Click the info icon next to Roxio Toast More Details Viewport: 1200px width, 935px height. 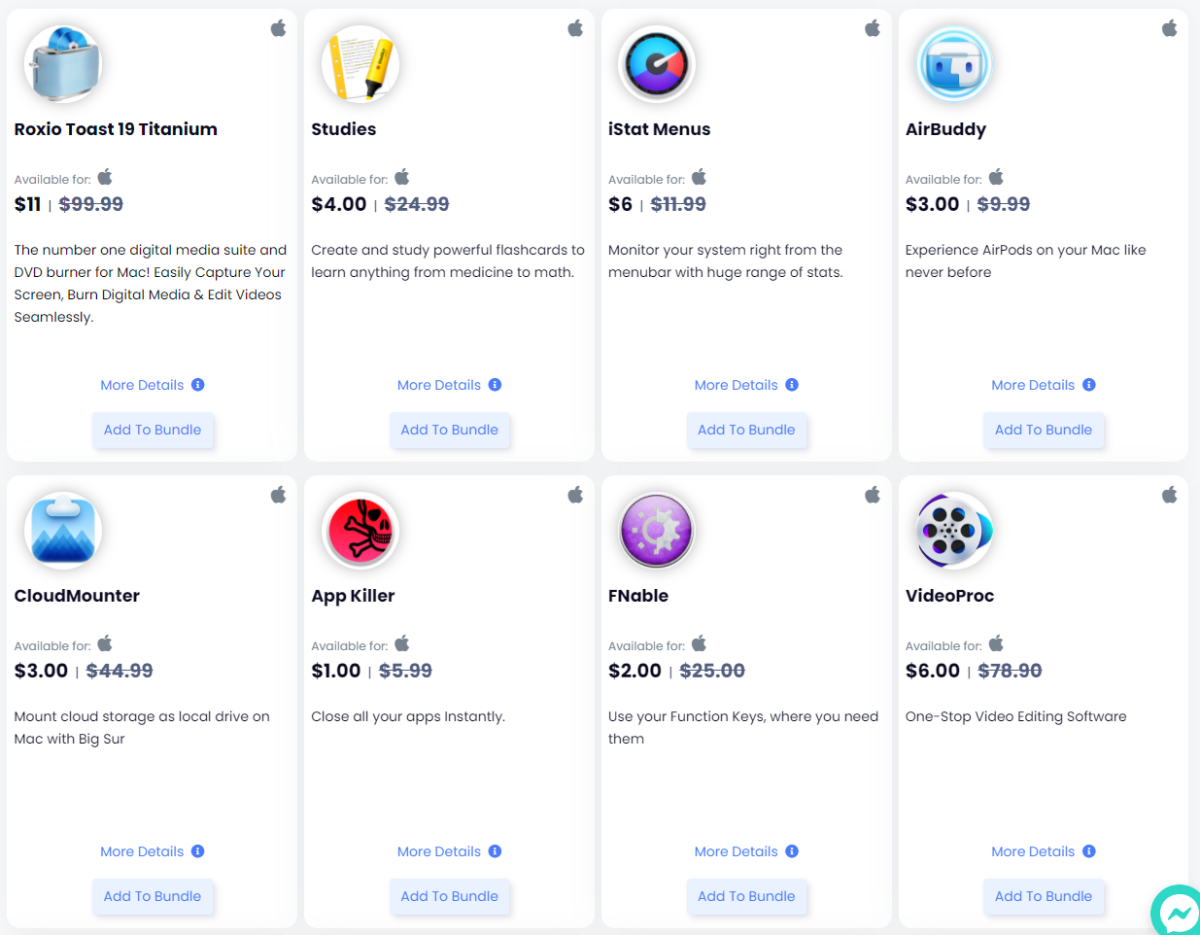(198, 385)
